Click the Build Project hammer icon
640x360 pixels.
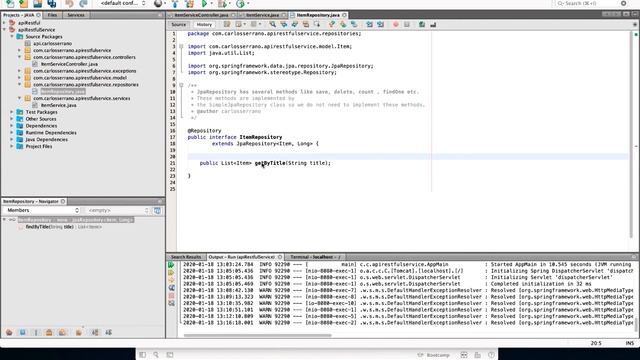175,4
